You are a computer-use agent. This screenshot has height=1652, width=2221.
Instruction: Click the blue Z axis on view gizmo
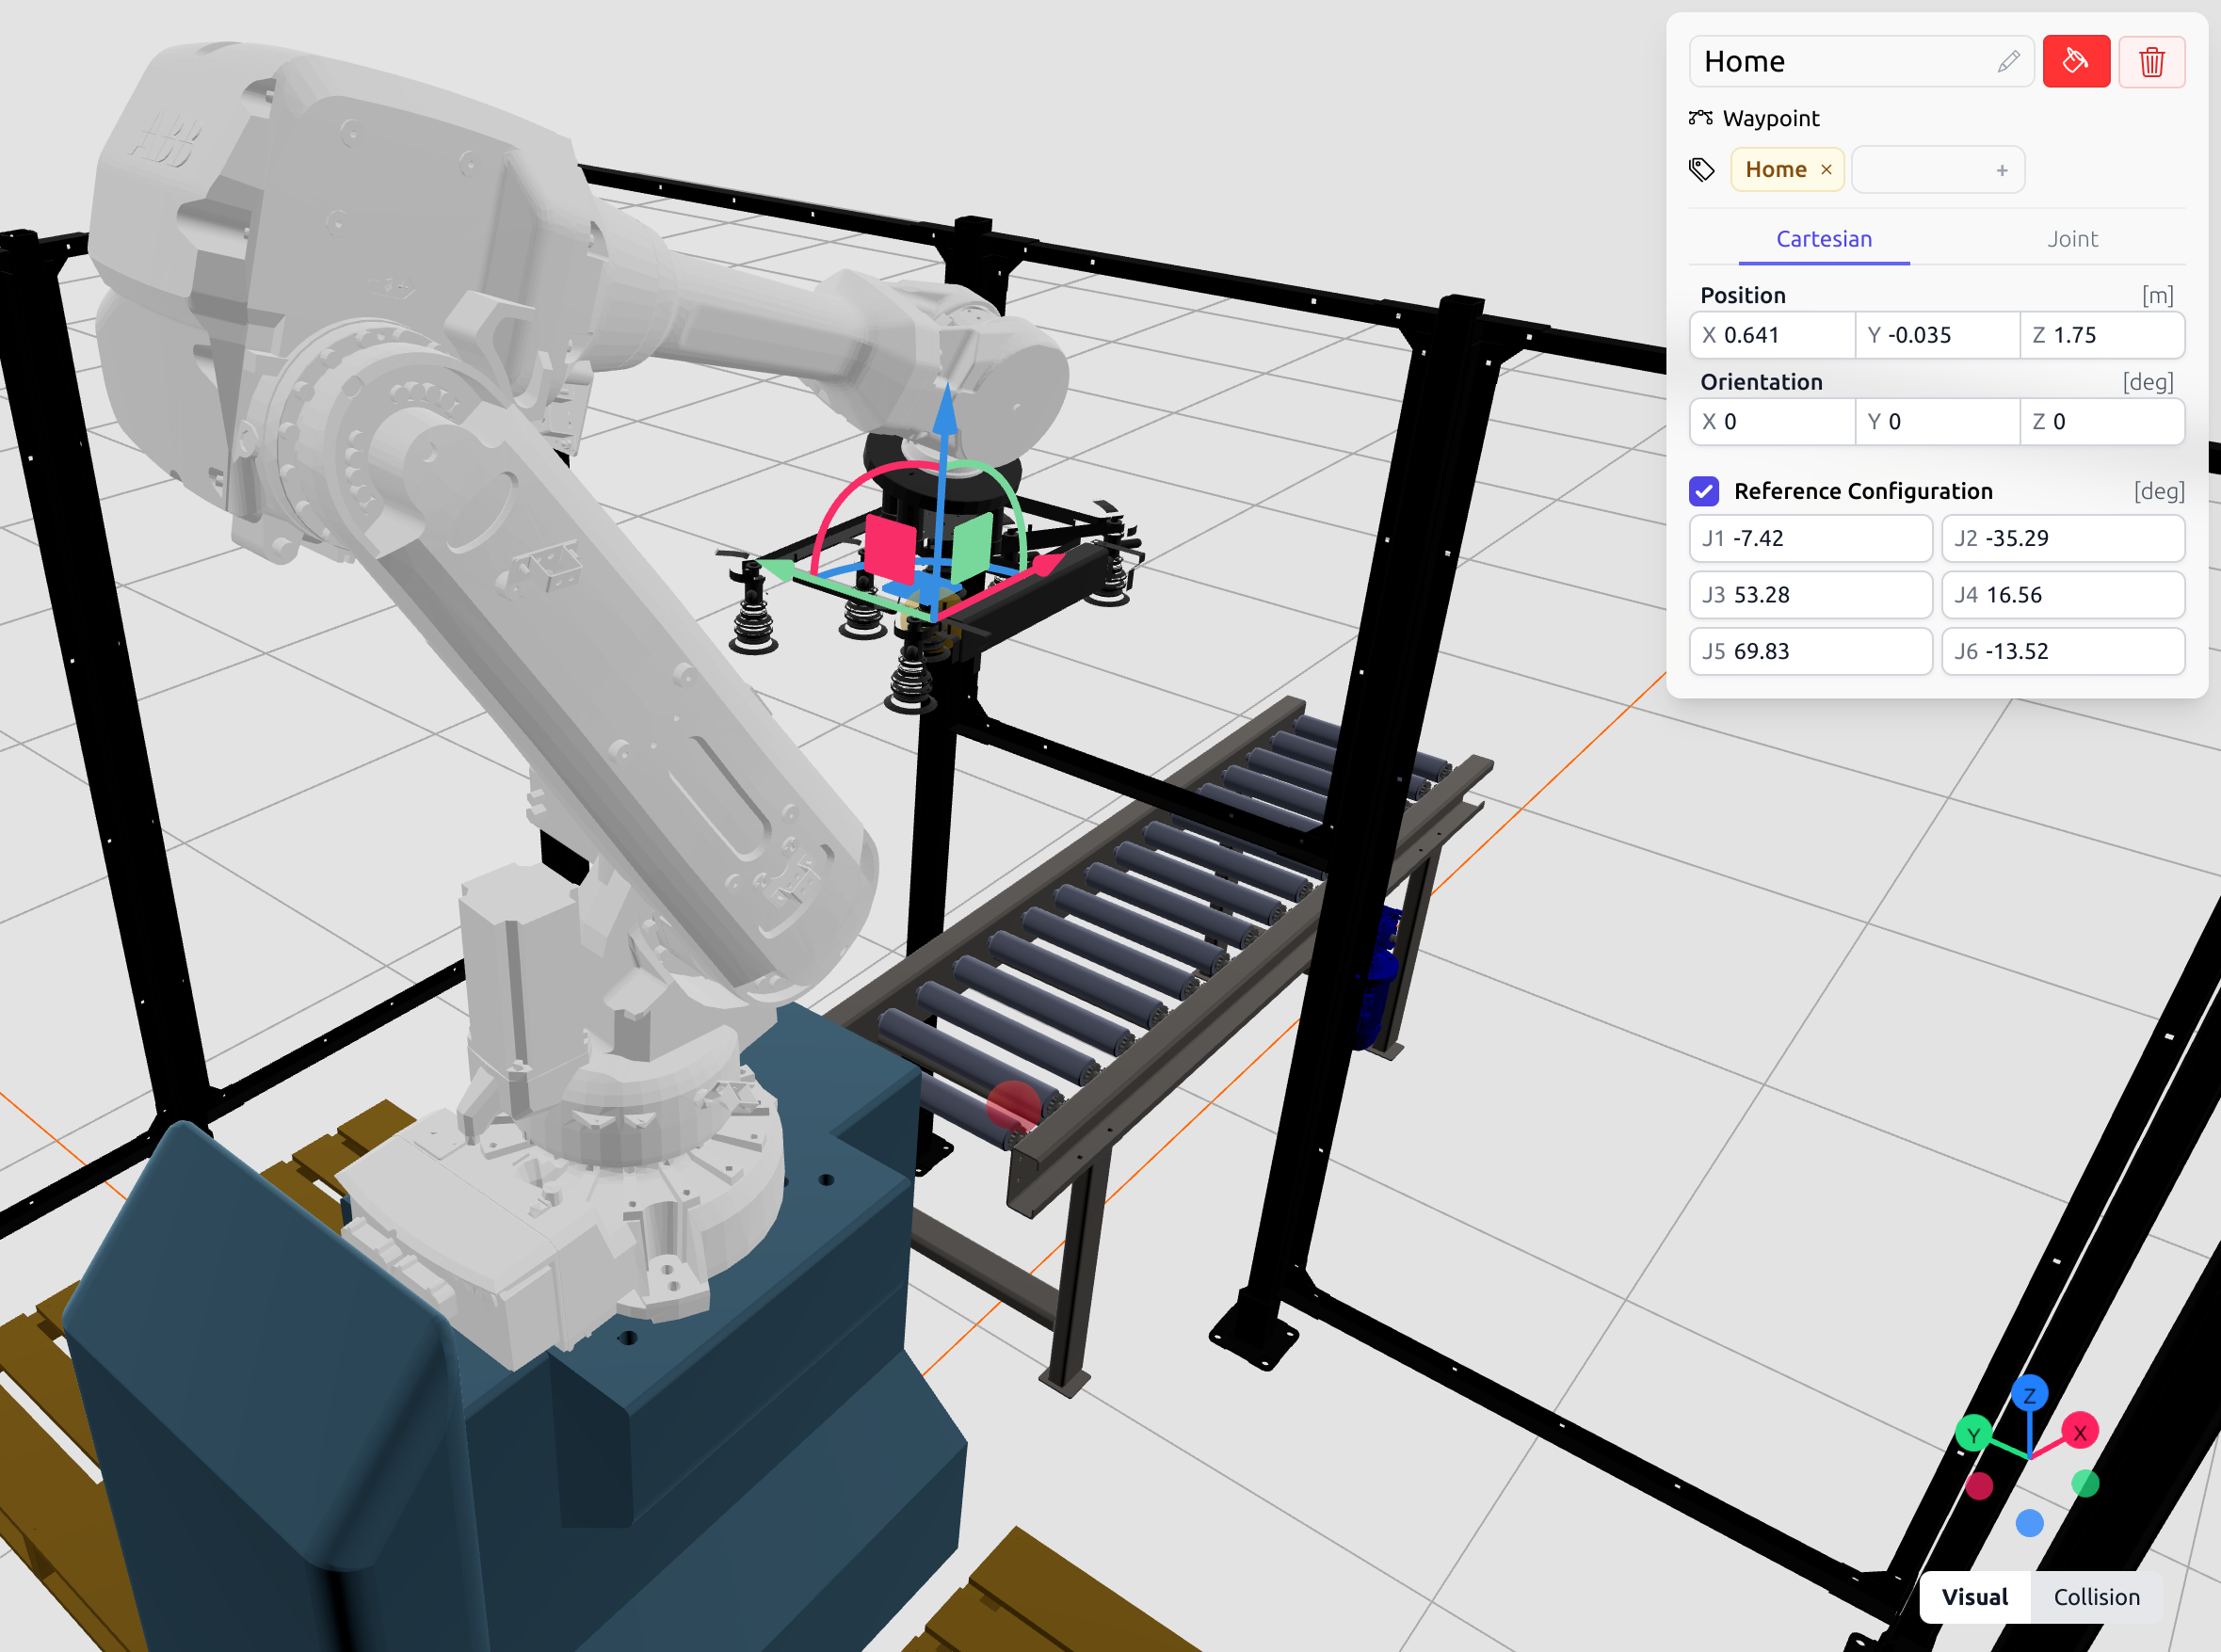point(2028,1394)
